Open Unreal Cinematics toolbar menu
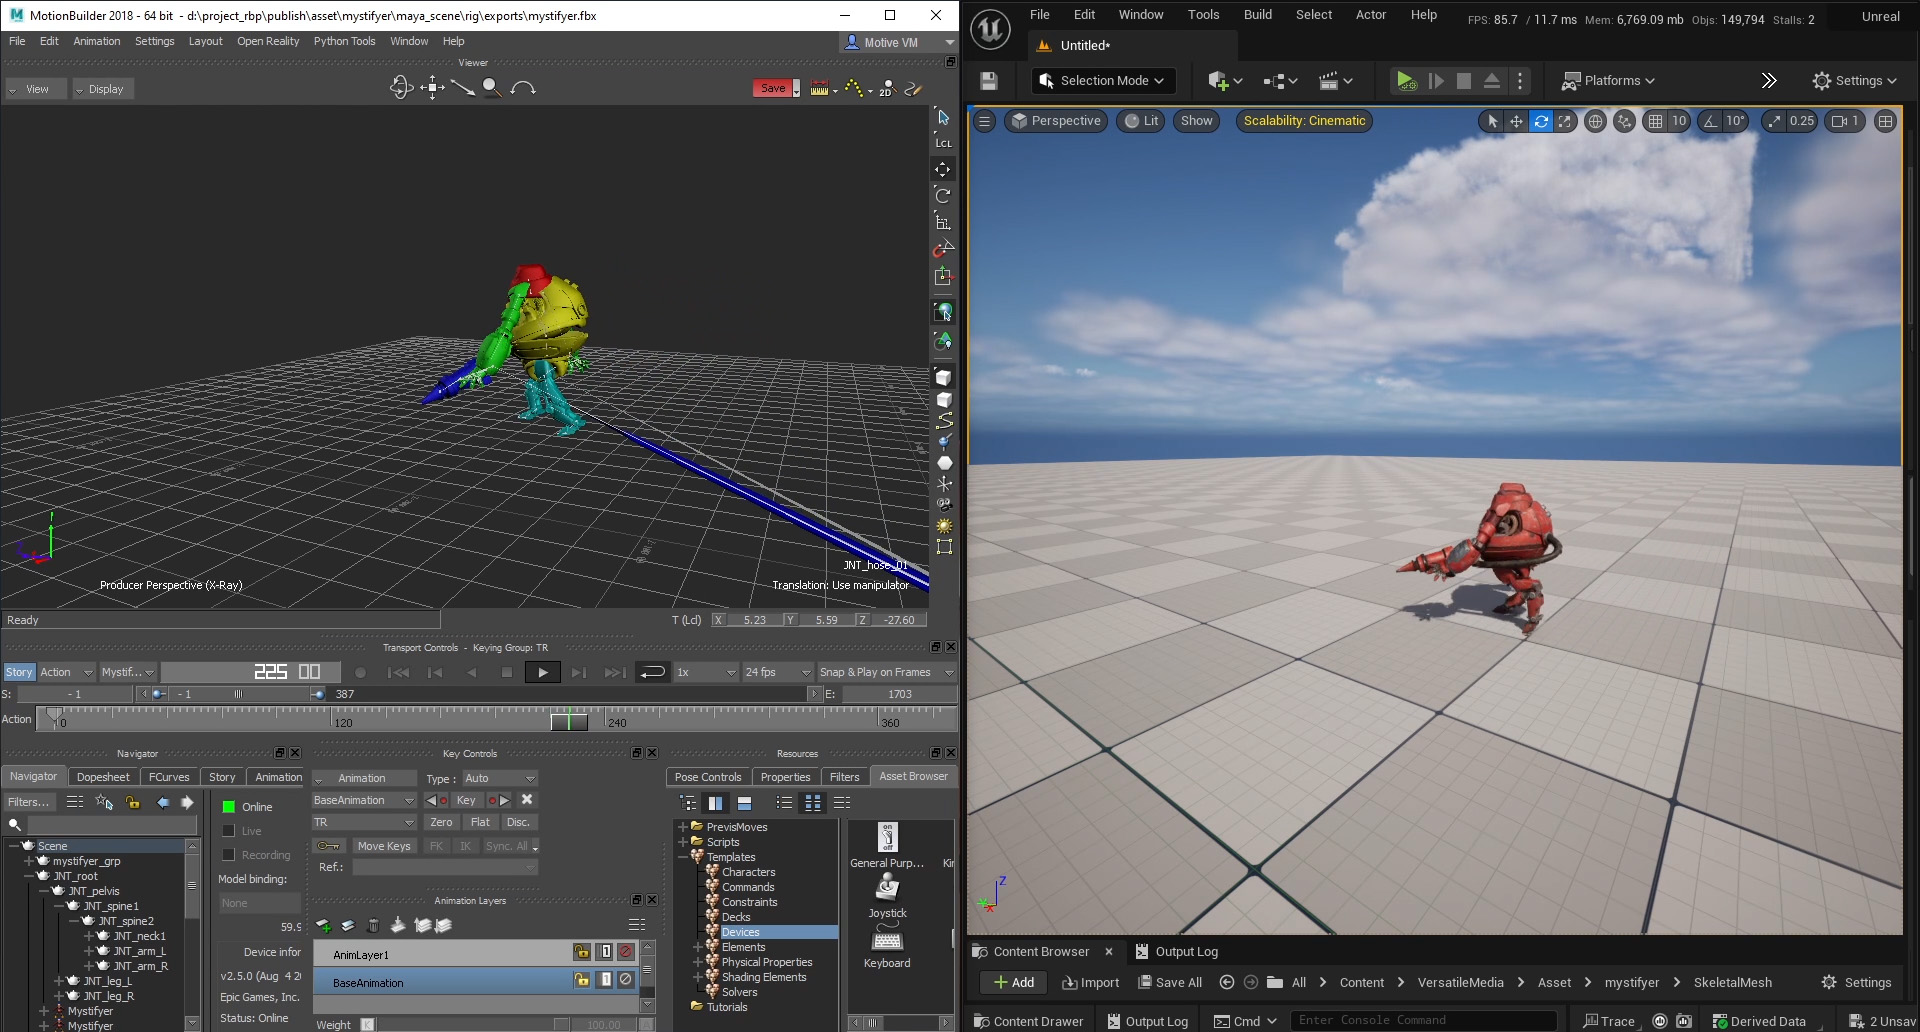 1335,81
